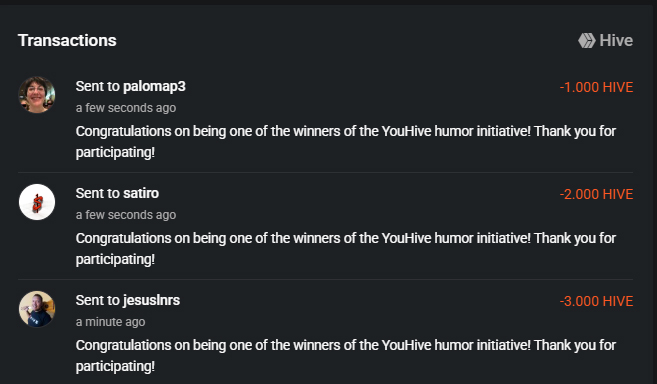This screenshot has width=657, height=384.
Task: Click the palomap3 username link
Action: coord(154,87)
